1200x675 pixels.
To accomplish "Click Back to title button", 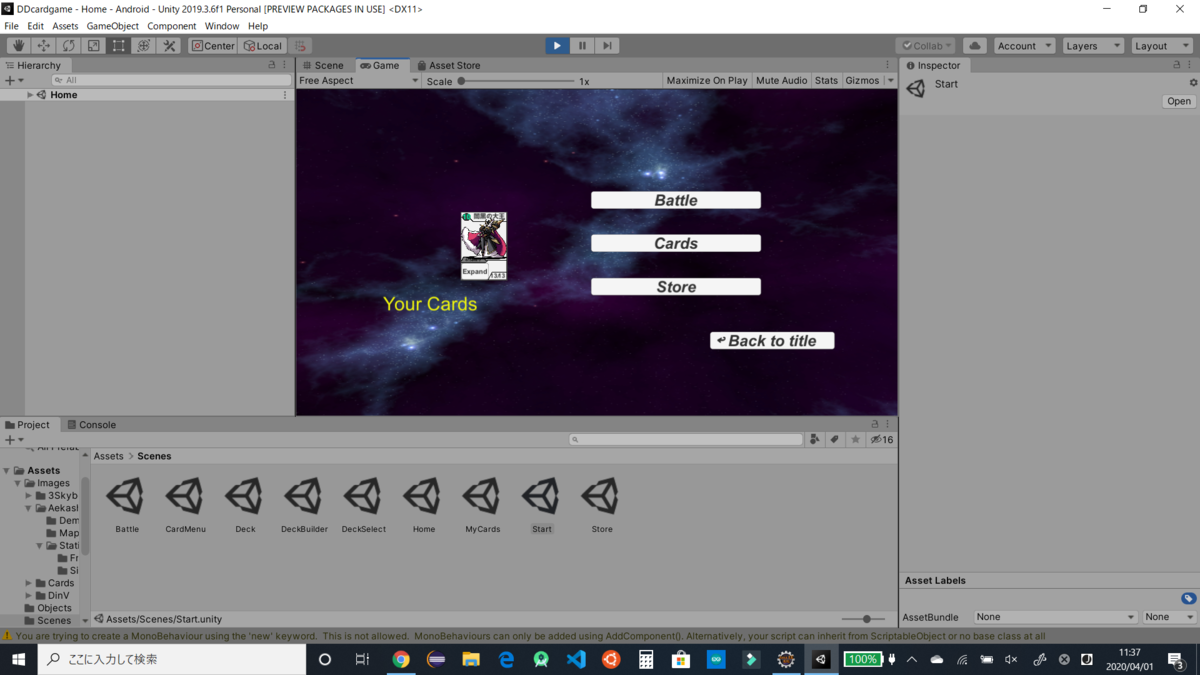I will [772, 341].
